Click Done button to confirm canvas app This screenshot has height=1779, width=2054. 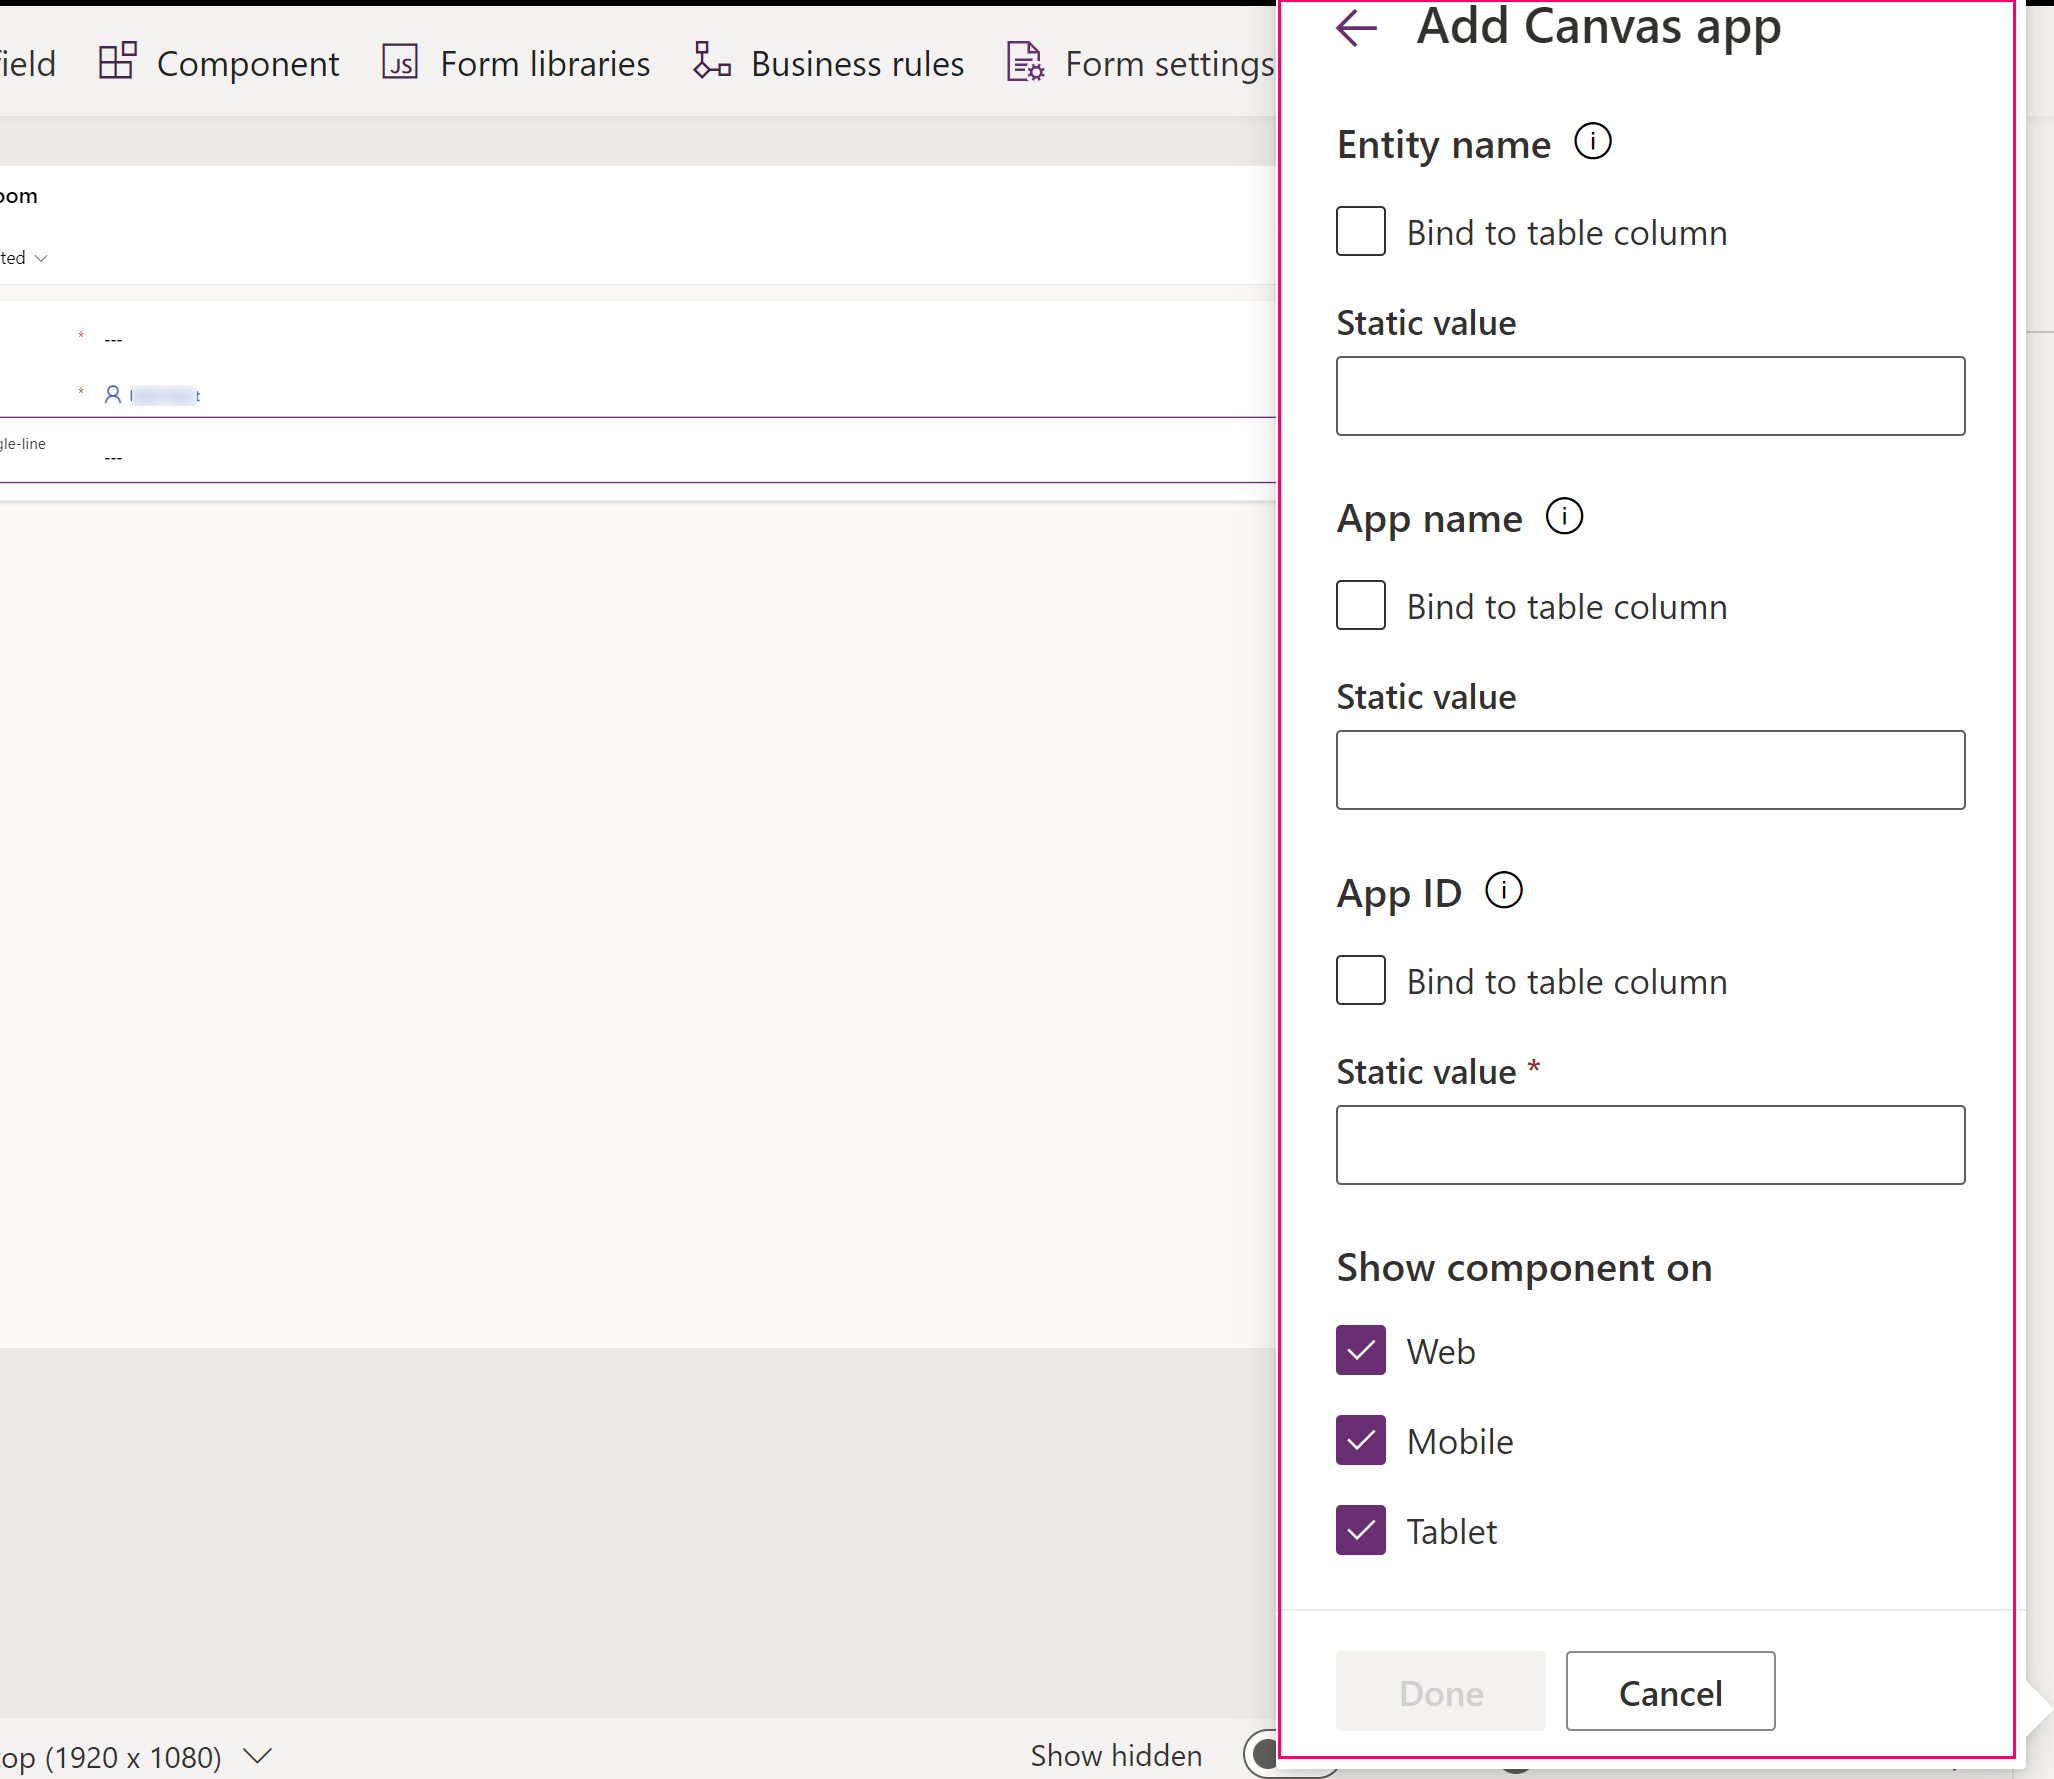[1443, 1690]
